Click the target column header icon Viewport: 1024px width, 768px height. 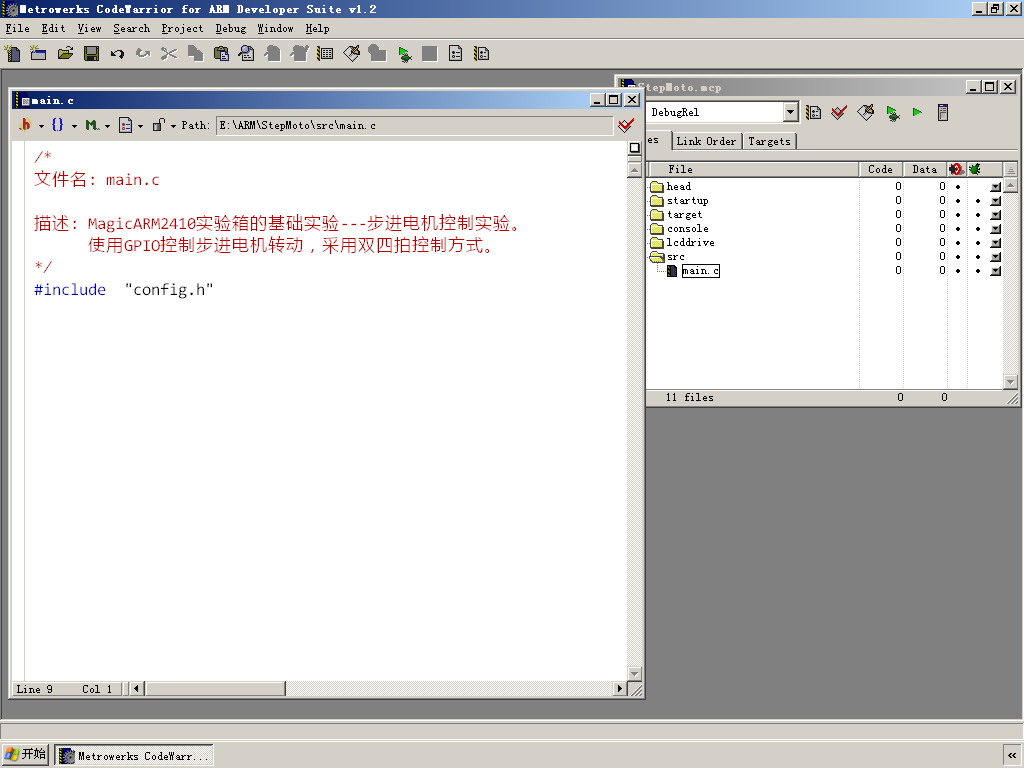click(x=957, y=169)
